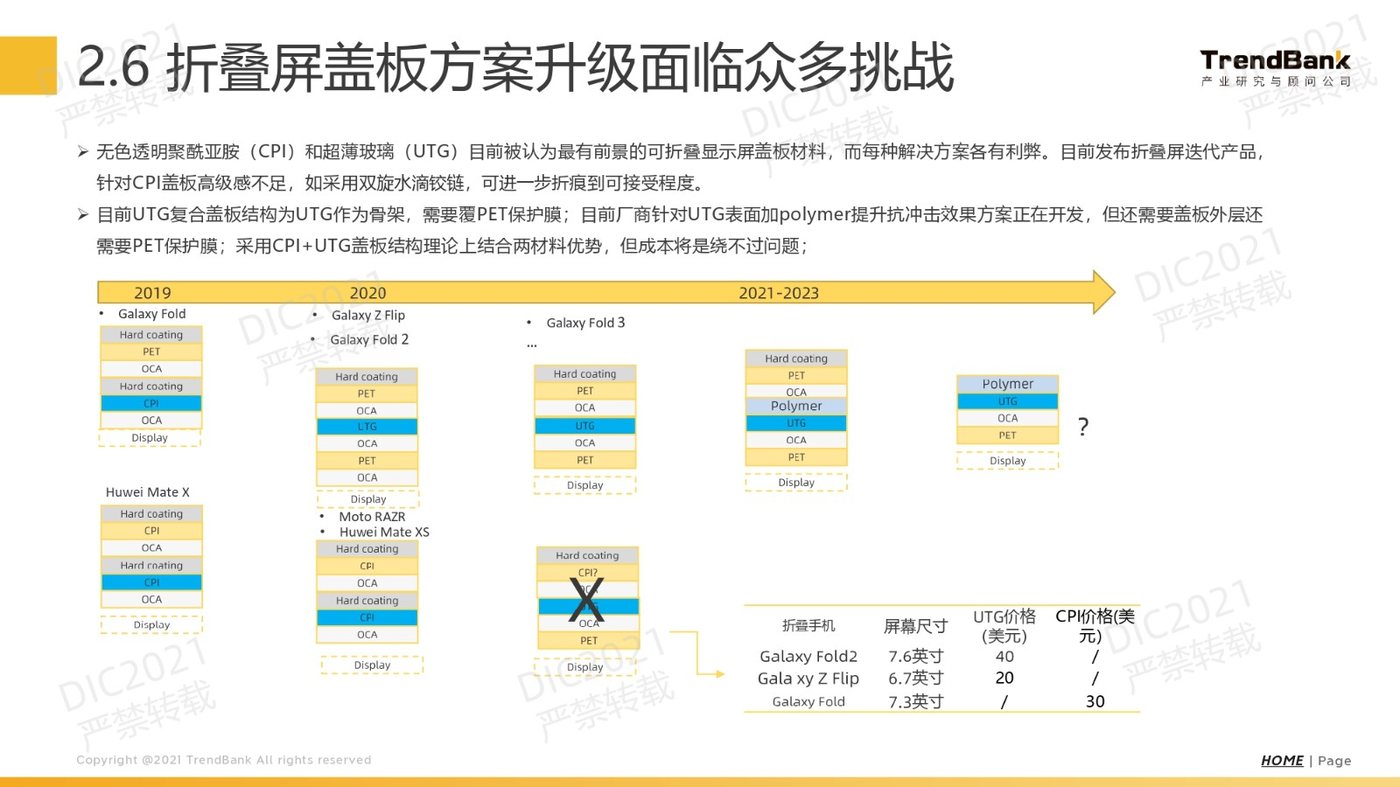Image resolution: width=1400 pixels, height=787 pixels.
Task: Click the Polymer layer in rightmost stack
Action: coord(1007,384)
